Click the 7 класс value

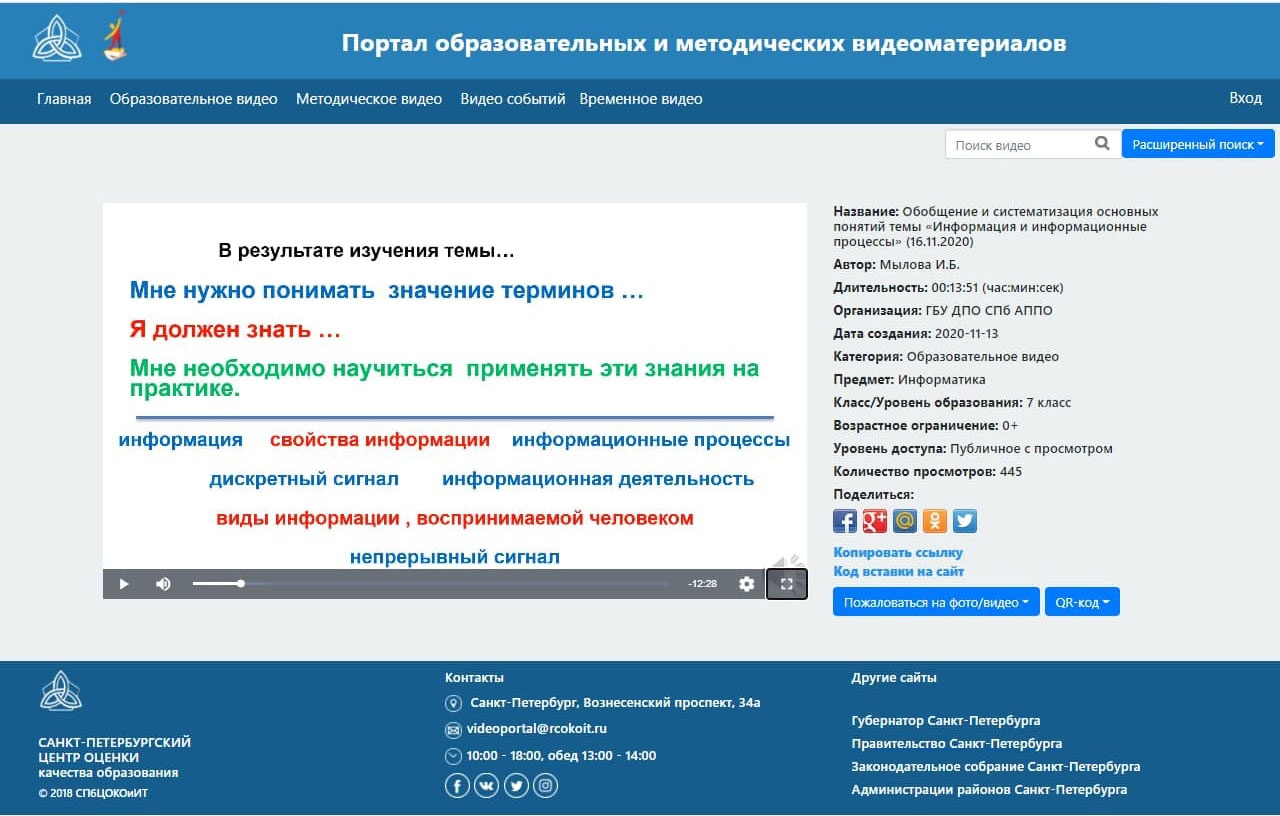point(1048,403)
